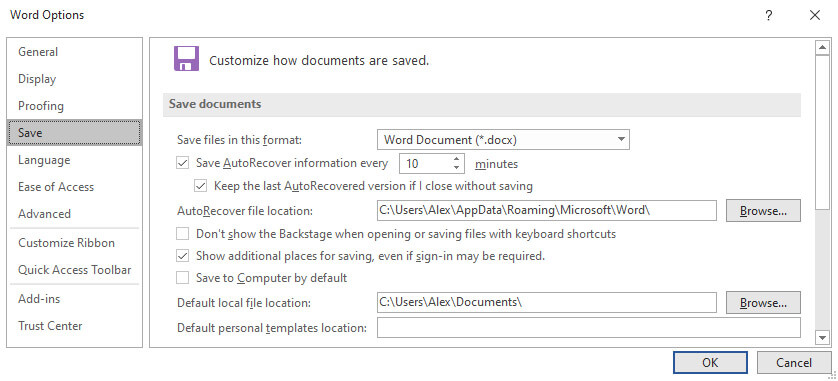Image resolution: width=838 pixels, height=381 pixels.
Task: Close the Word Options dialog
Action: [x=815, y=15]
